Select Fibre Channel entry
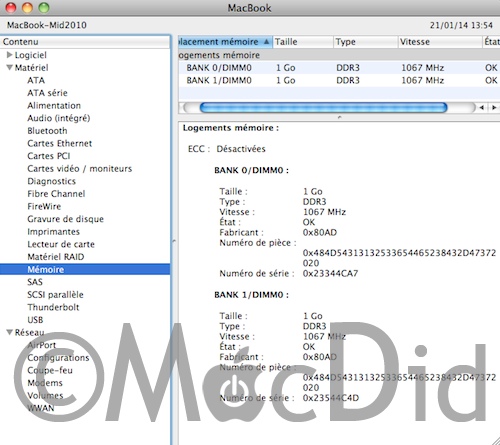 56,194
